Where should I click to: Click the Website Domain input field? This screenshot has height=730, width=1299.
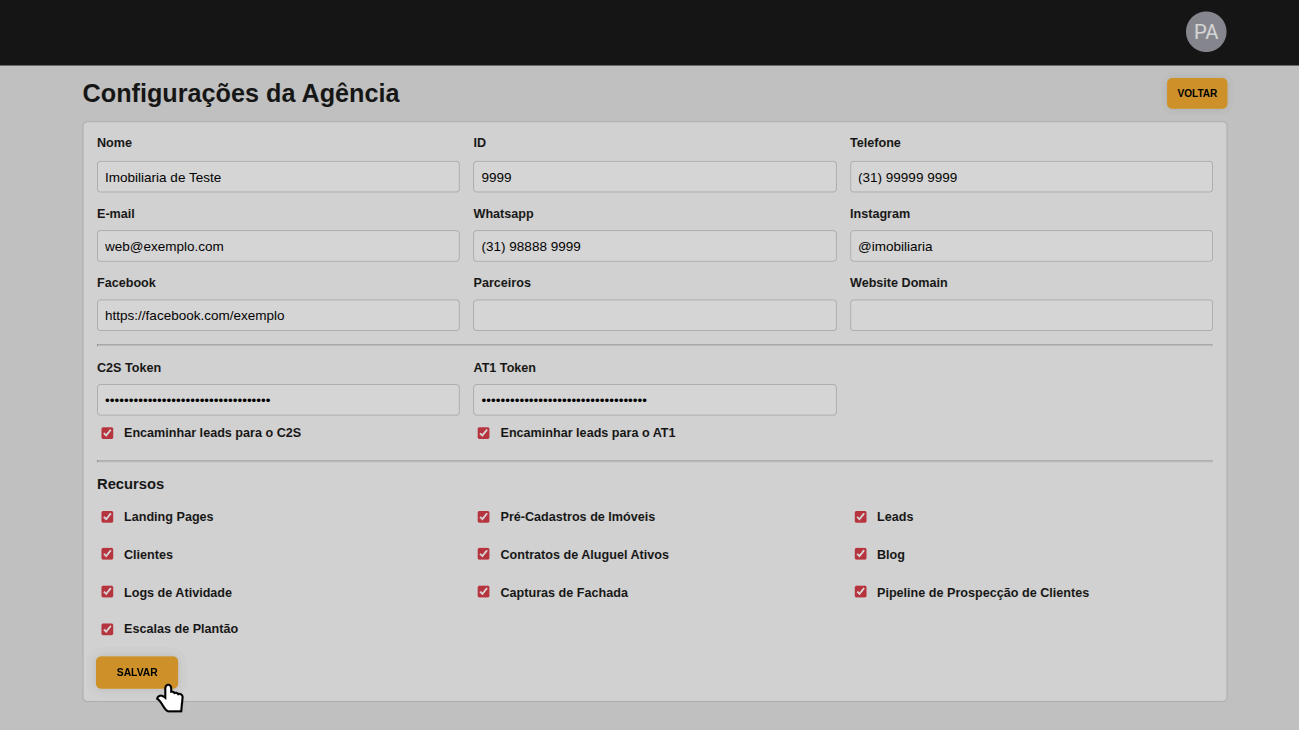[1031, 315]
